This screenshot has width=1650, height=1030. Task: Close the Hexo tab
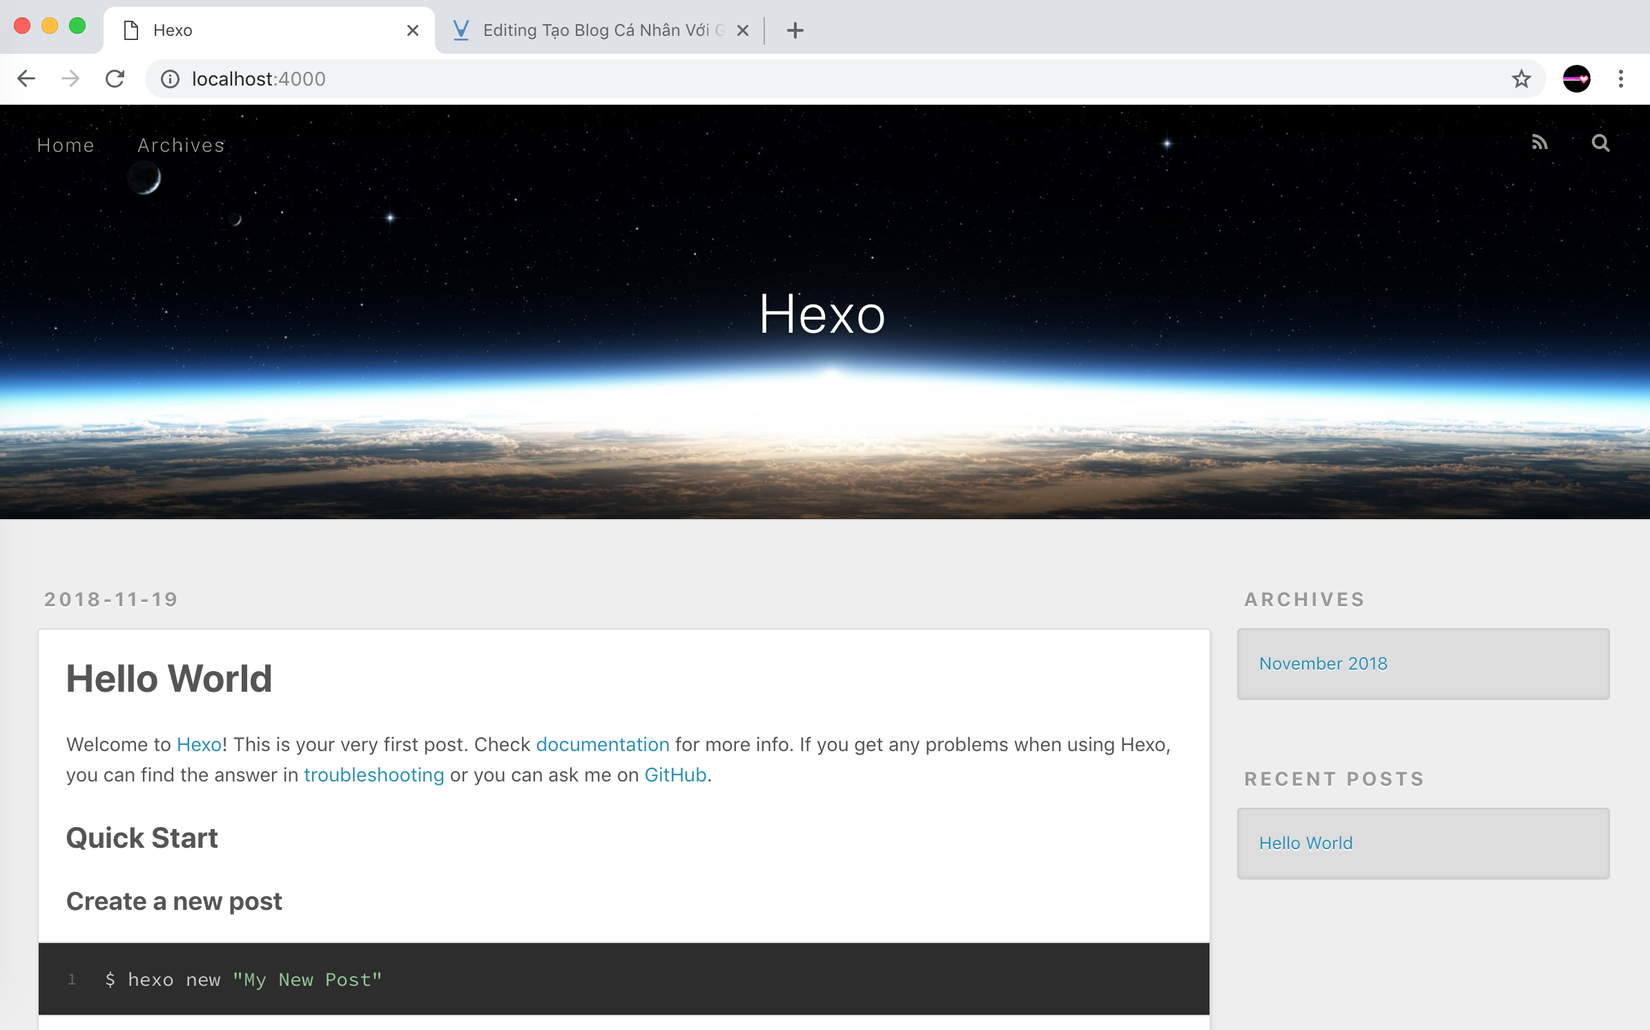[412, 30]
